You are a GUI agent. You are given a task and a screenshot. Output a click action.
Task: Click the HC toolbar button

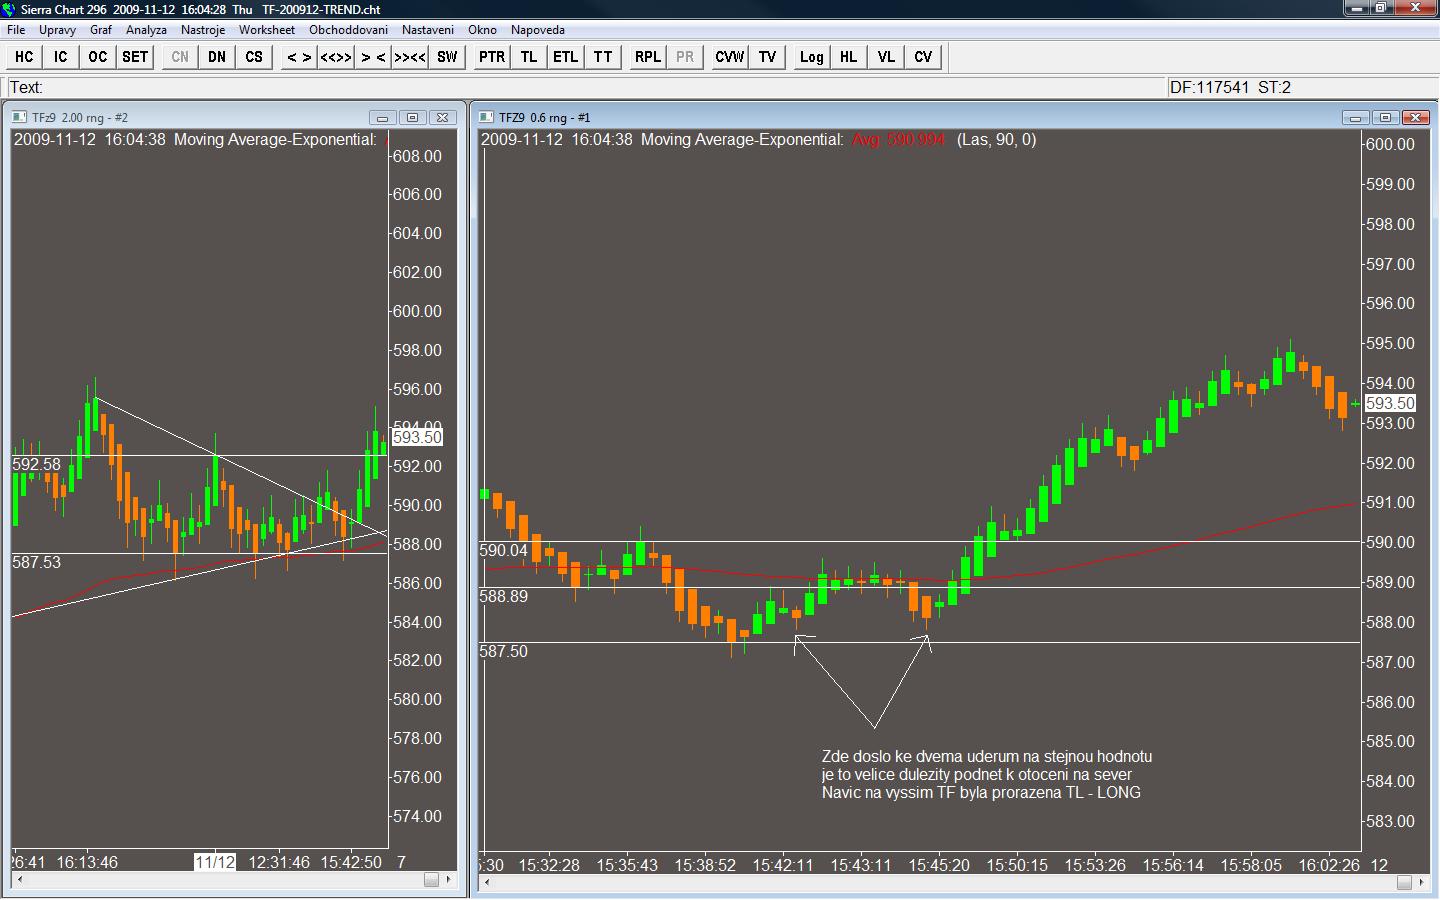24,57
